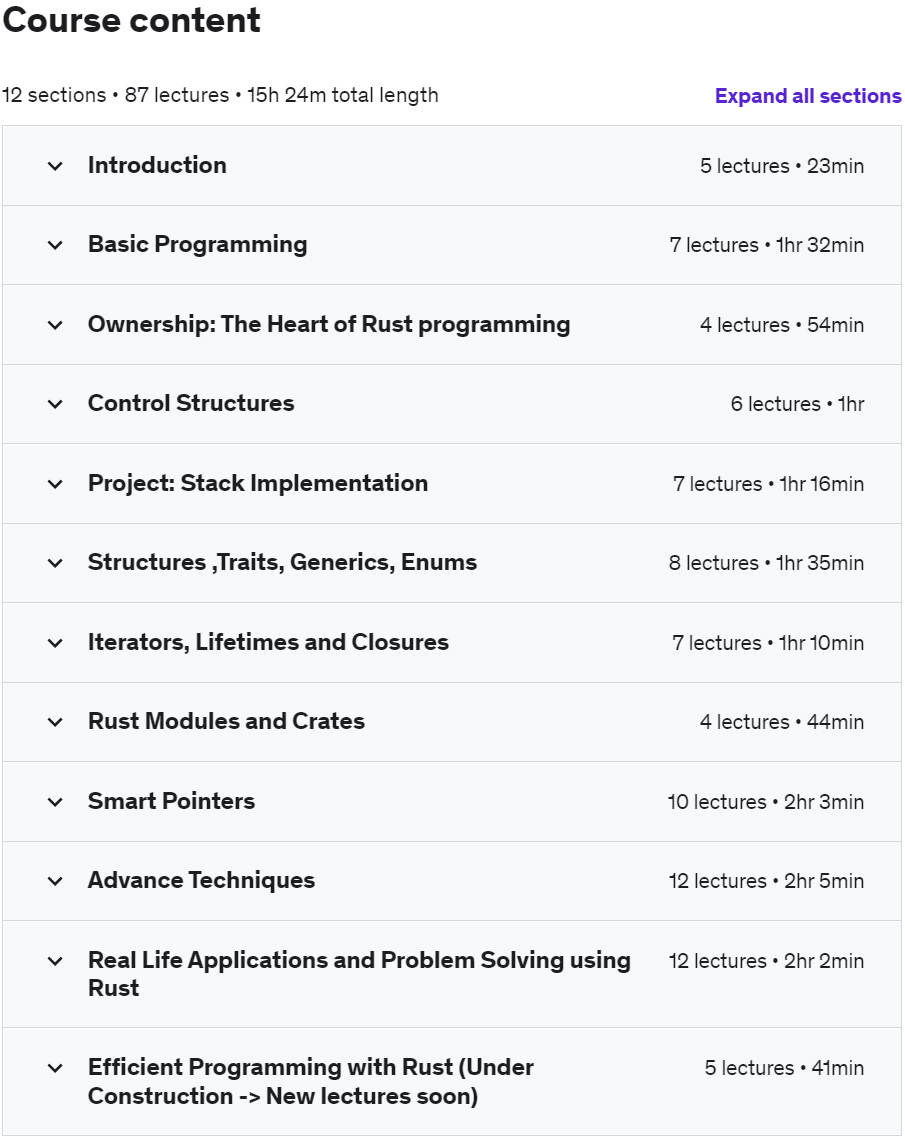The height and width of the screenshot is (1140, 905).
Task: Click the Rust Modules and Crates chevron
Action: (55, 722)
